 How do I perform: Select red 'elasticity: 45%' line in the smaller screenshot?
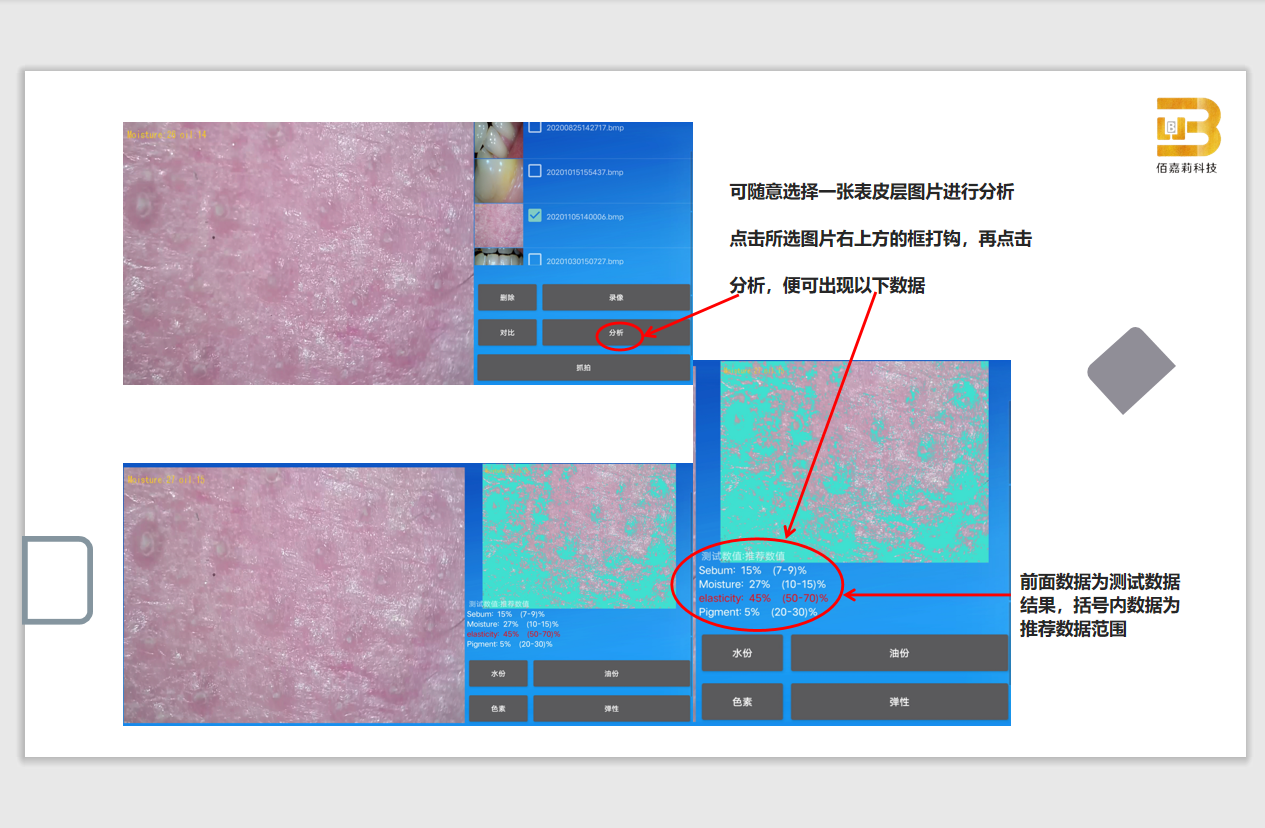pyautogui.click(x=513, y=634)
